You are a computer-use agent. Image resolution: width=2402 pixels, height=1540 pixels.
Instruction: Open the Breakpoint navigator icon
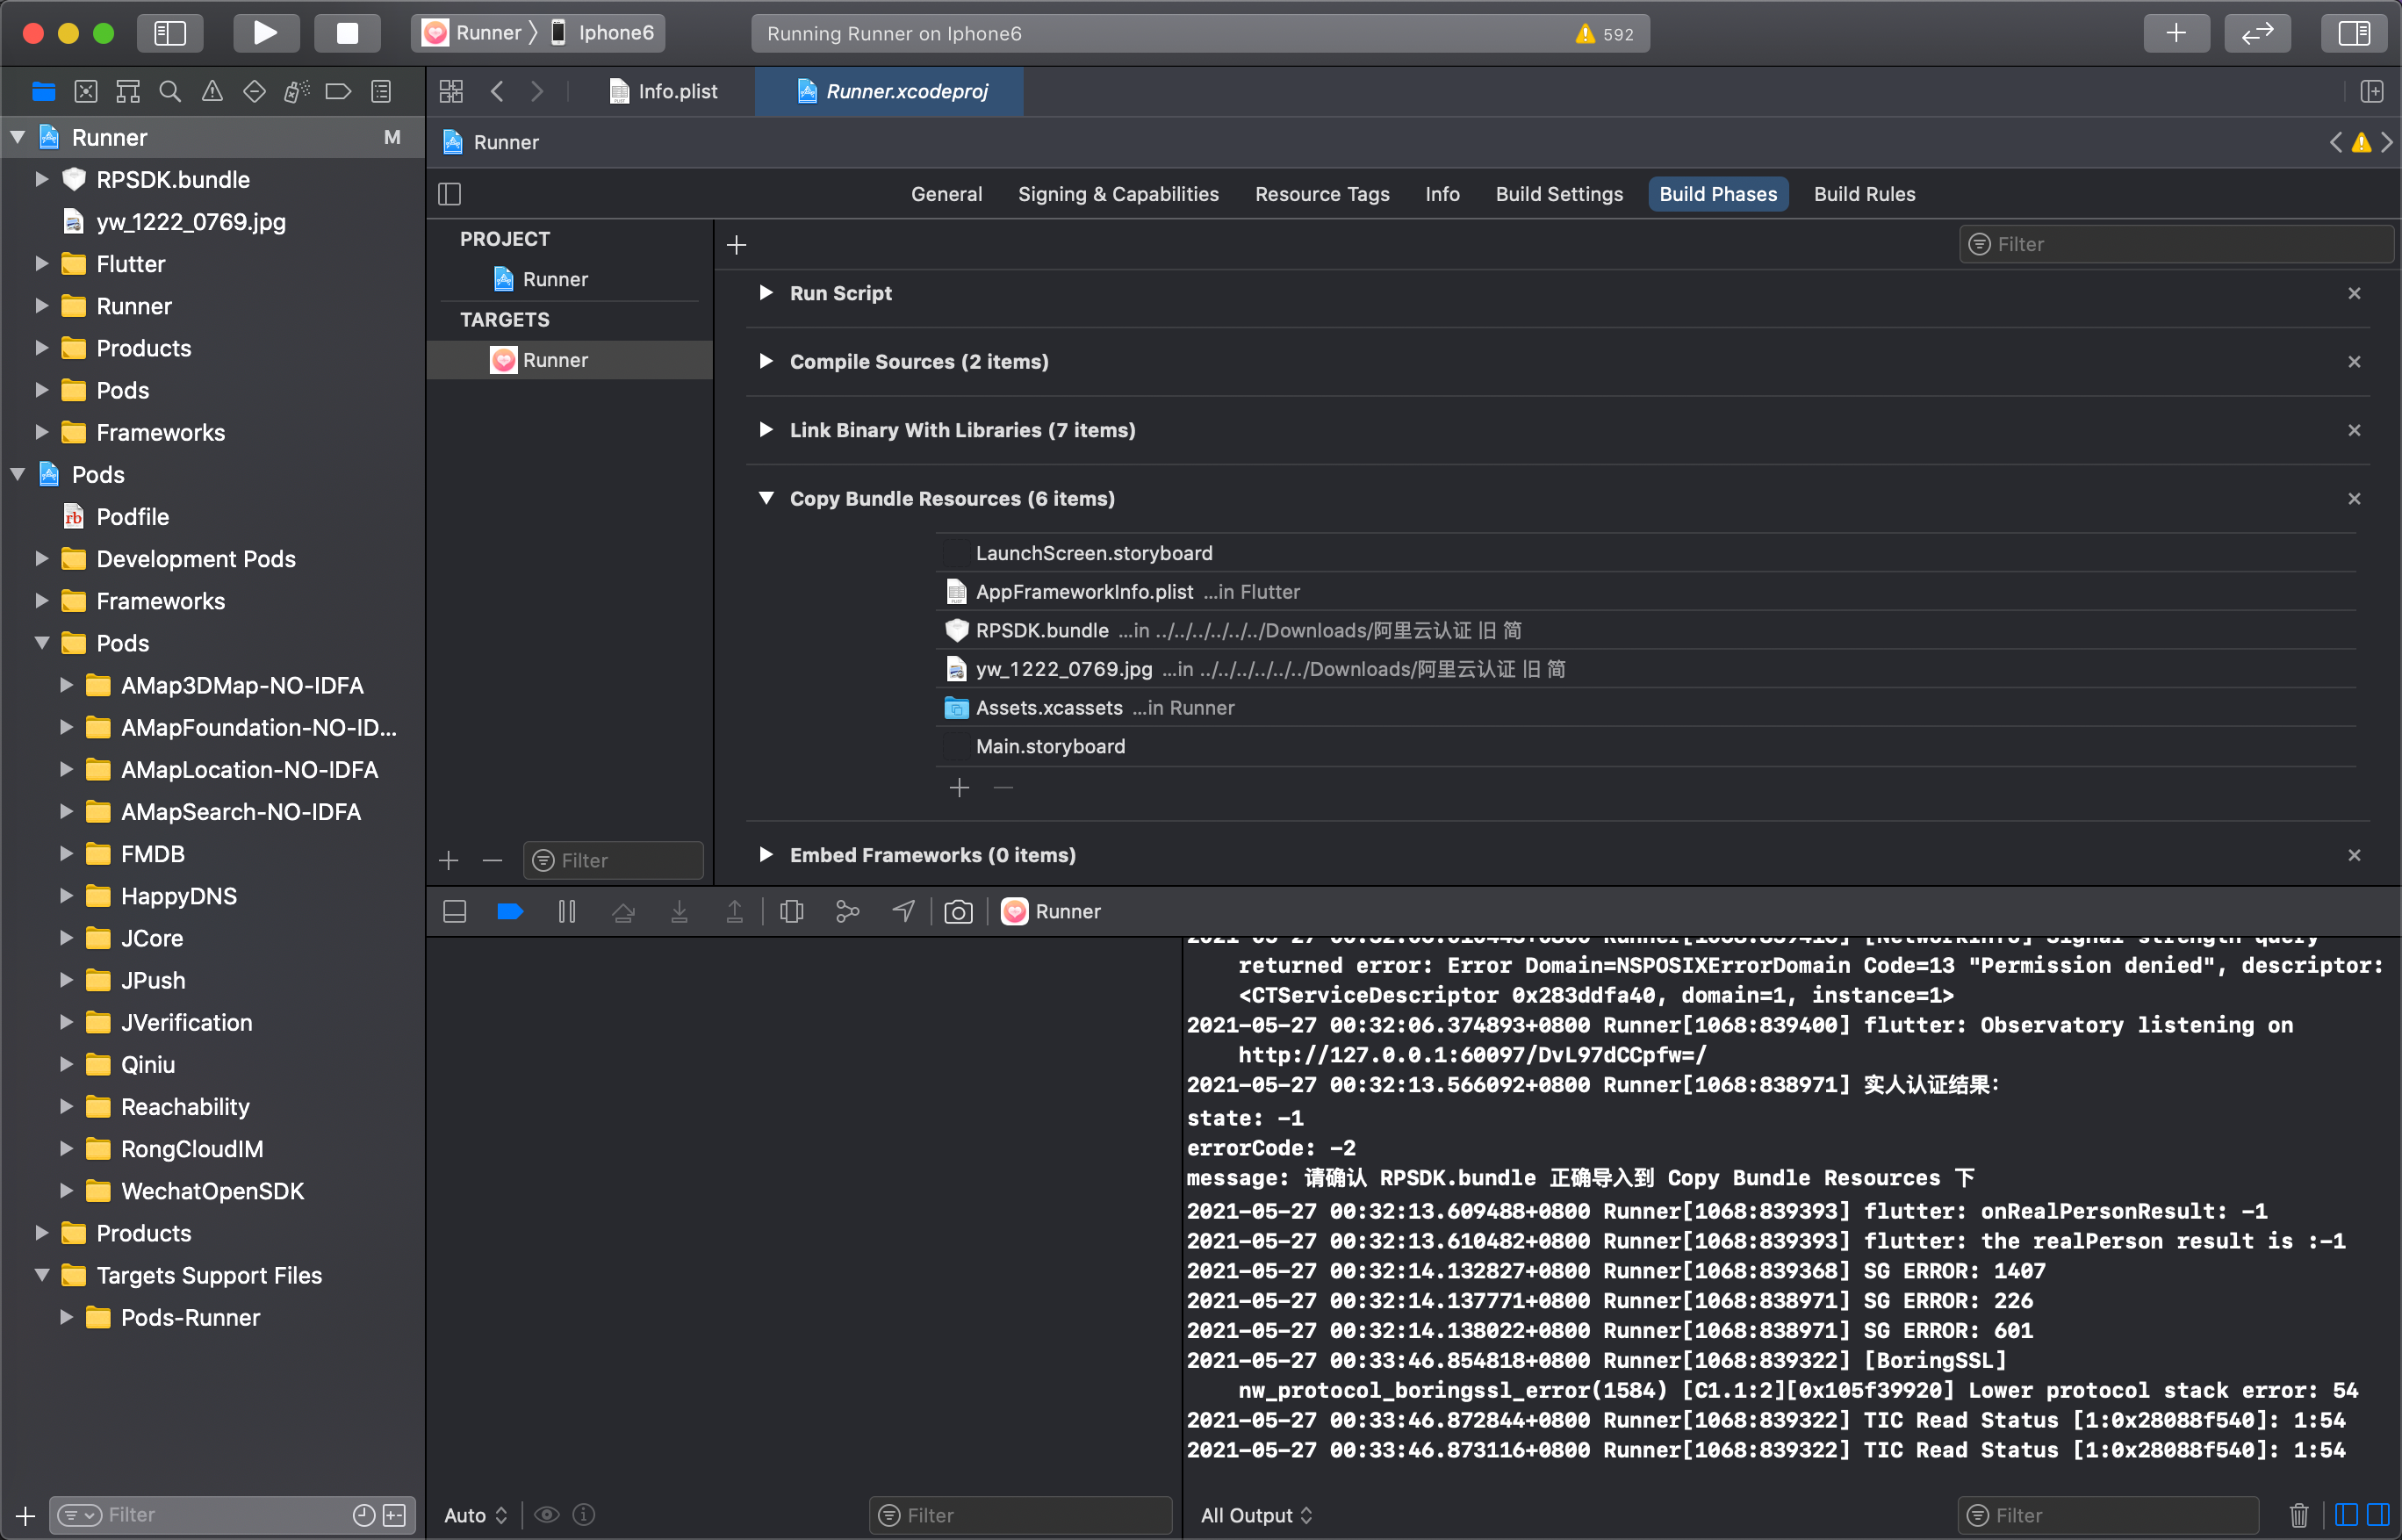click(339, 92)
